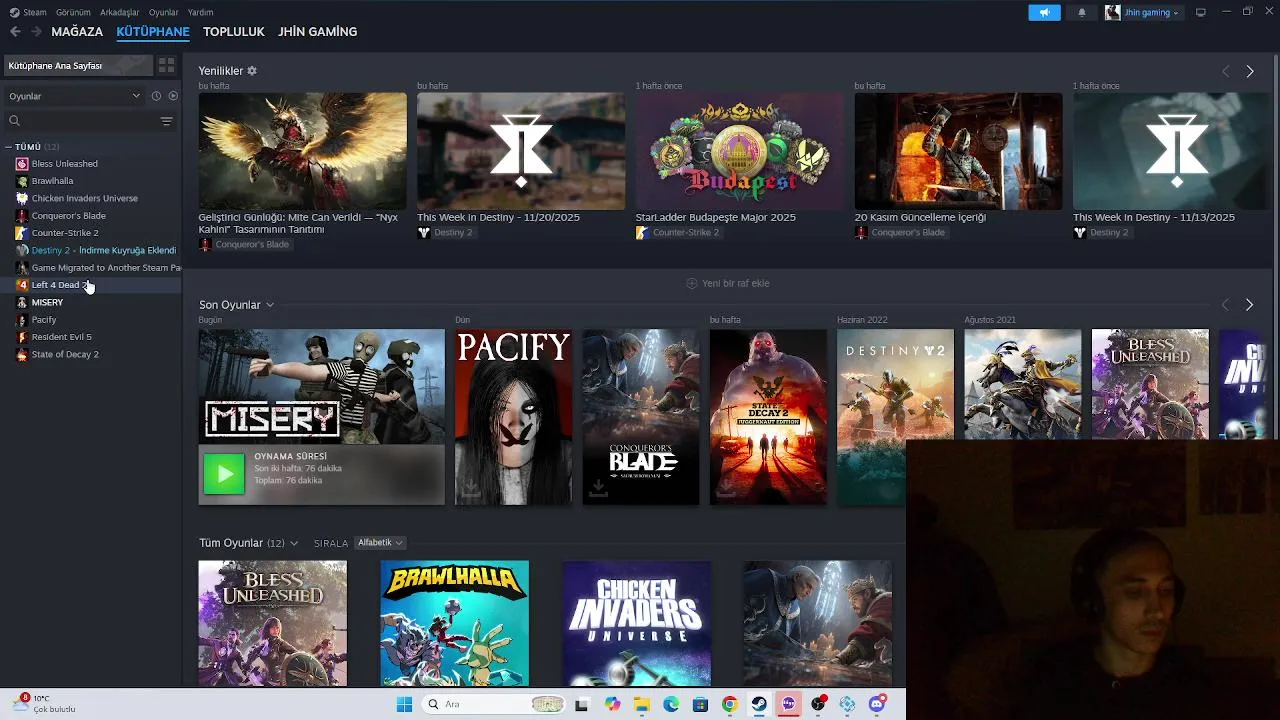The width and height of the screenshot is (1280, 720).
Task: Open the KÜTÜPHANE library tab
Action: point(153,32)
